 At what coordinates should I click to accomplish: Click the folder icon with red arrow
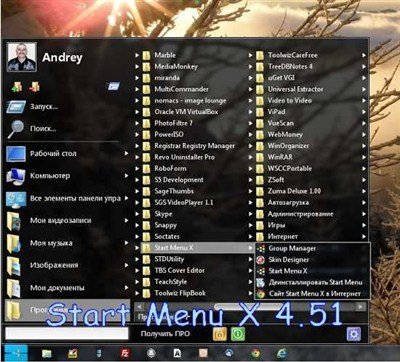click(x=34, y=87)
